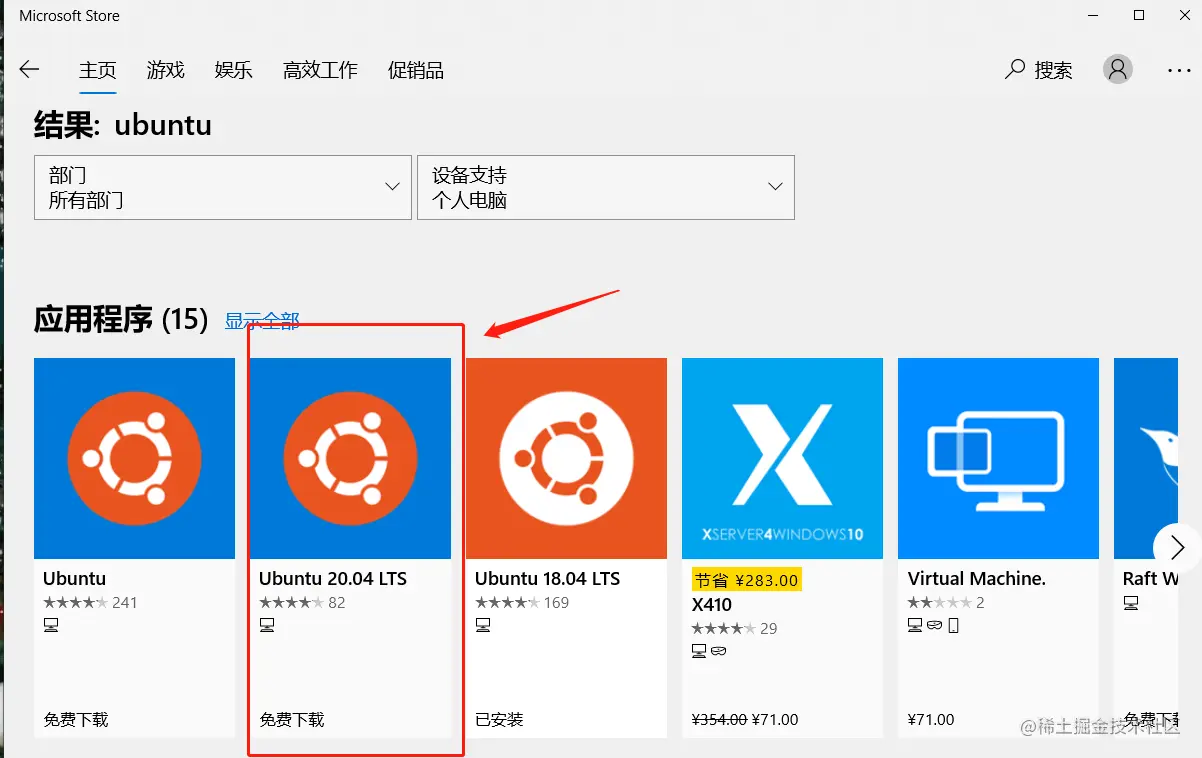The image size is (1202, 758).
Task: Click the 241 ratings of Ubuntu
Action: [125, 602]
